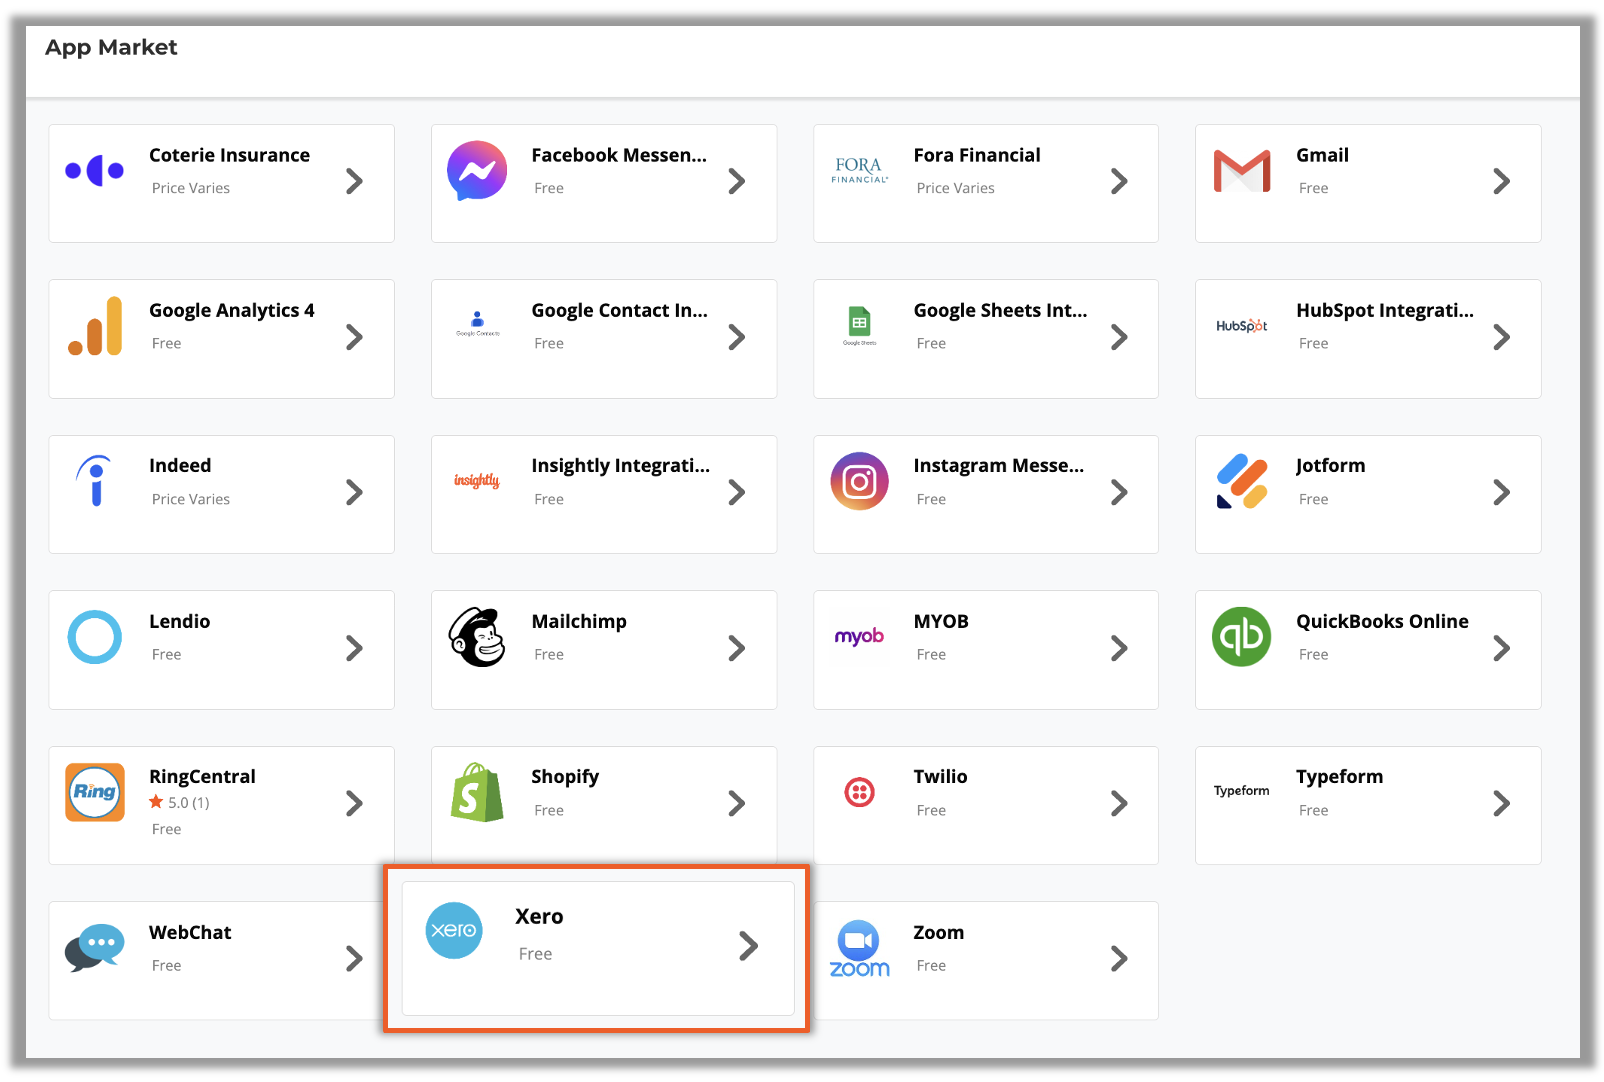
Task: Open the Fora Financial app title
Action: (976, 155)
